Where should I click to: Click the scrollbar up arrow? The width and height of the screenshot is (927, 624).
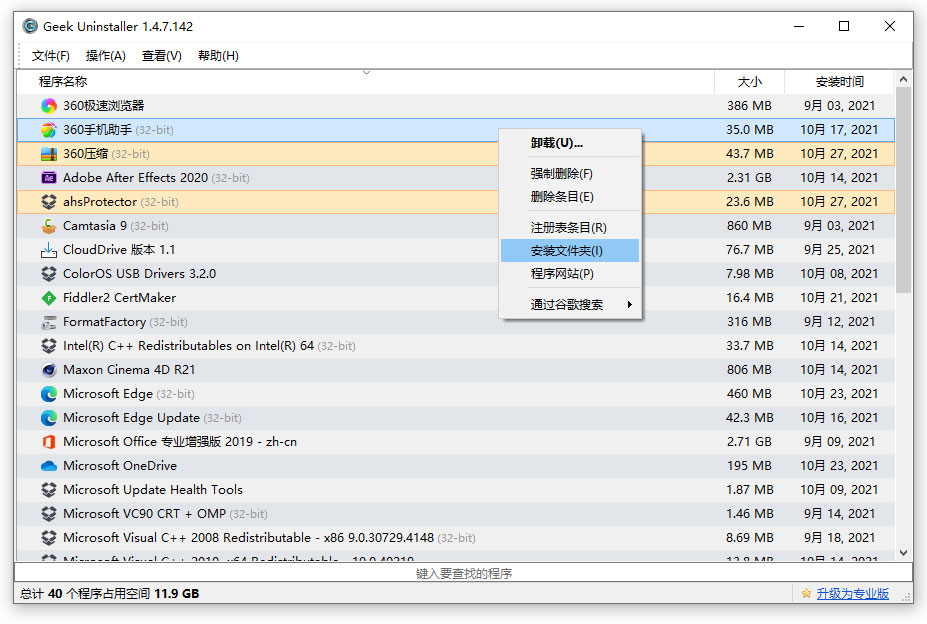point(904,77)
